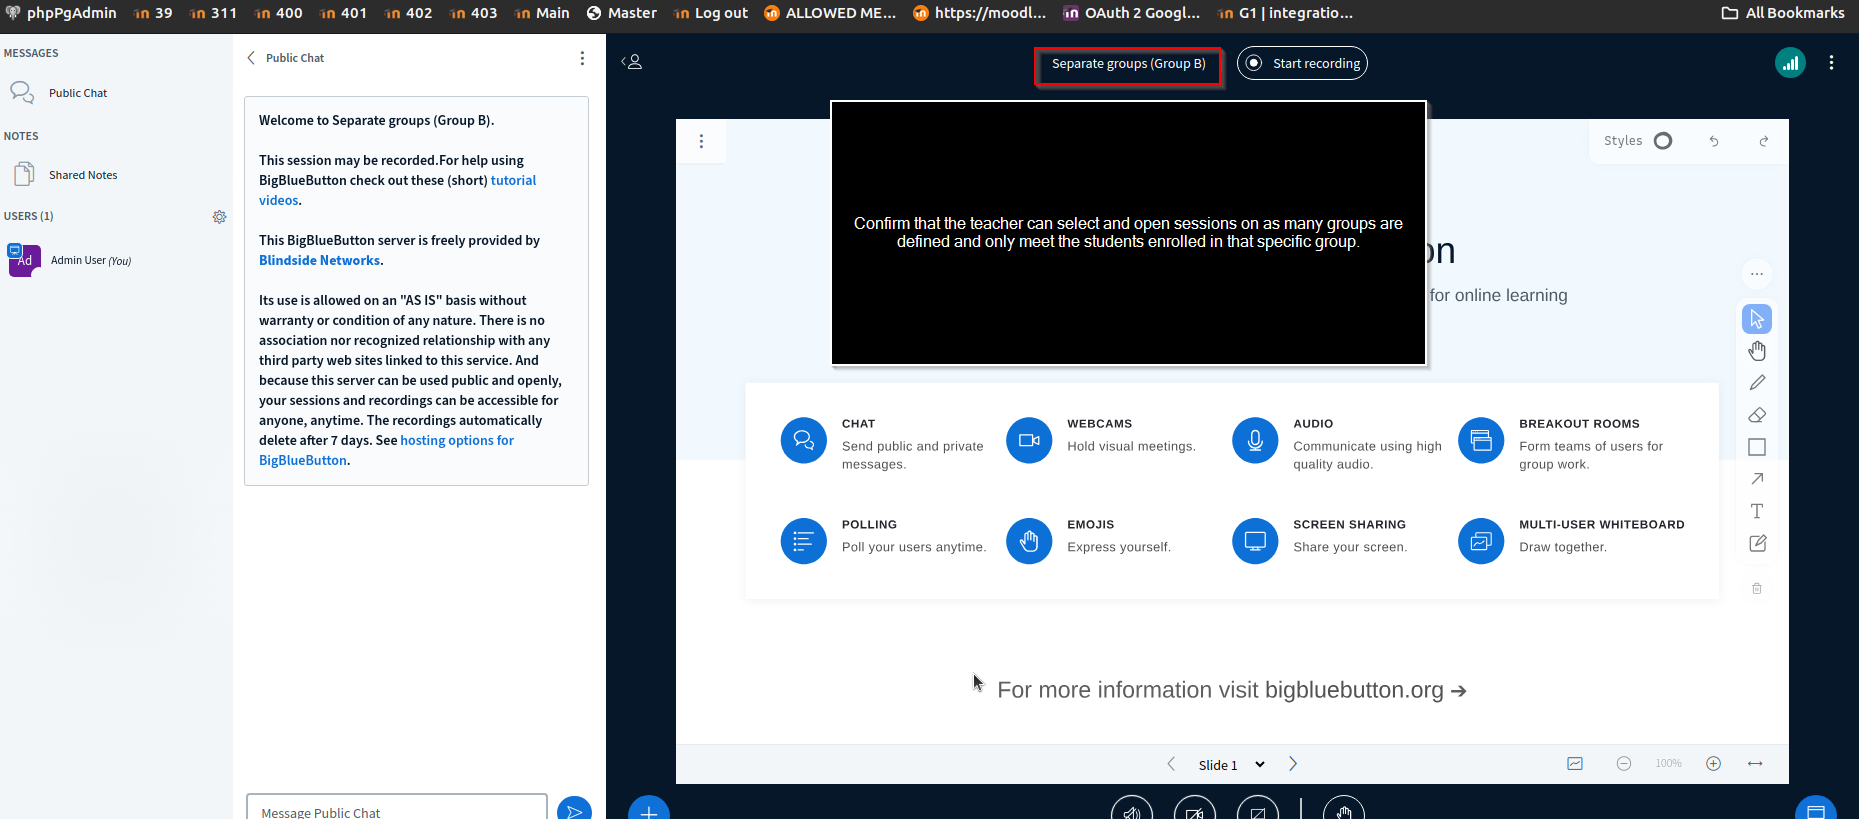
Task: Fit the slide to width
Action: 1755,764
